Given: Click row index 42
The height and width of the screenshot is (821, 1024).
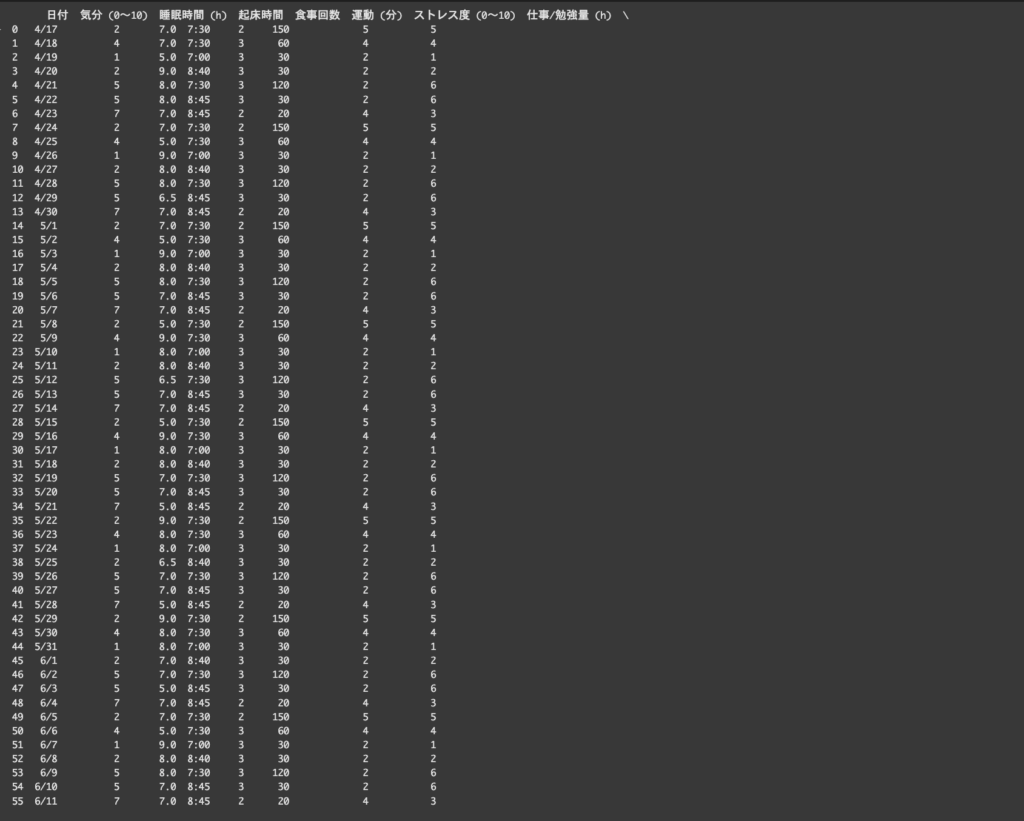Looking at the screenshot, I should pos(18,619).
